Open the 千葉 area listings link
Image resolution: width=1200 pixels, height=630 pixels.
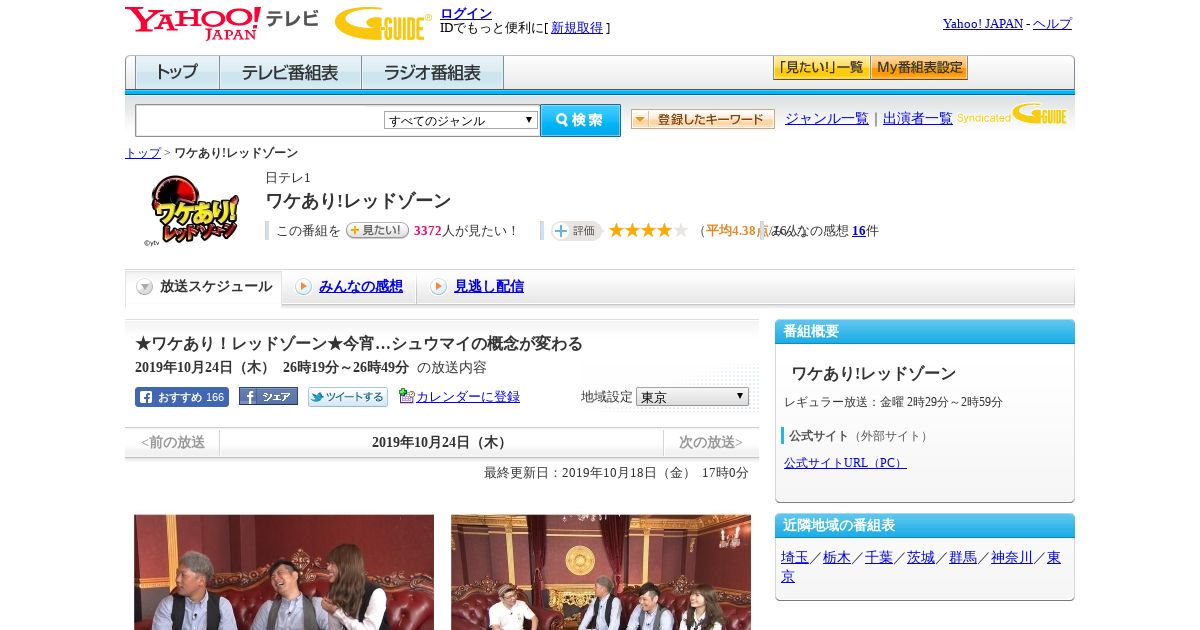[879, 557]
